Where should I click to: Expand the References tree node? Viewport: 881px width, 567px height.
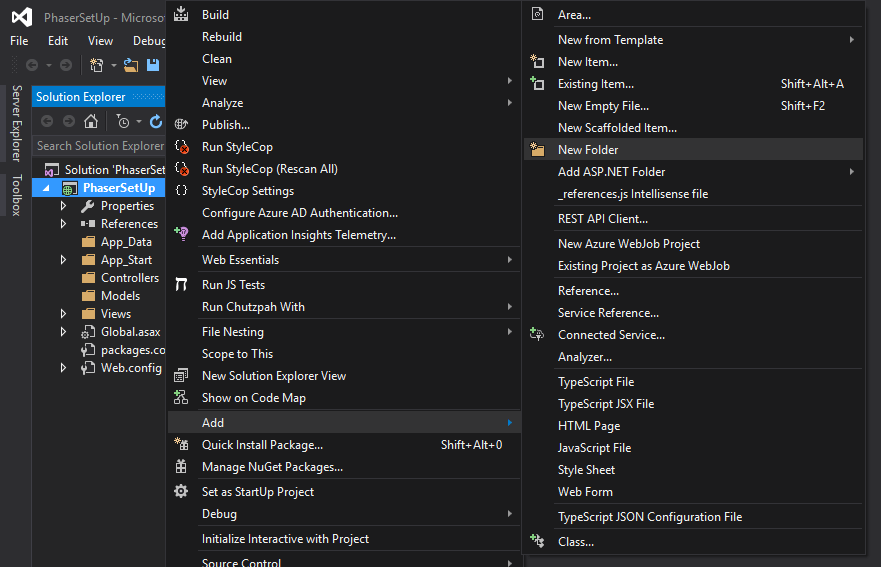[x=63, y=224]
